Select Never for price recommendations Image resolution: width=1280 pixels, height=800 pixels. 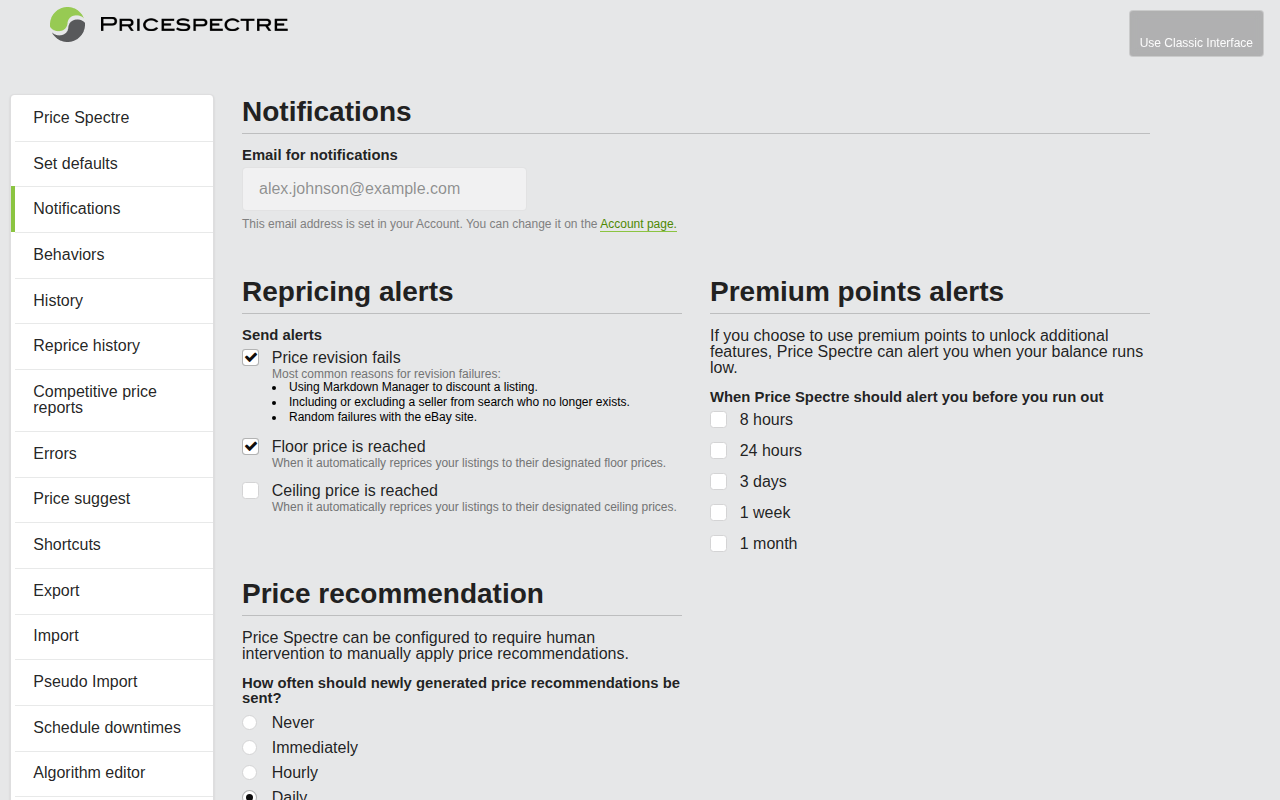[250, 722]
